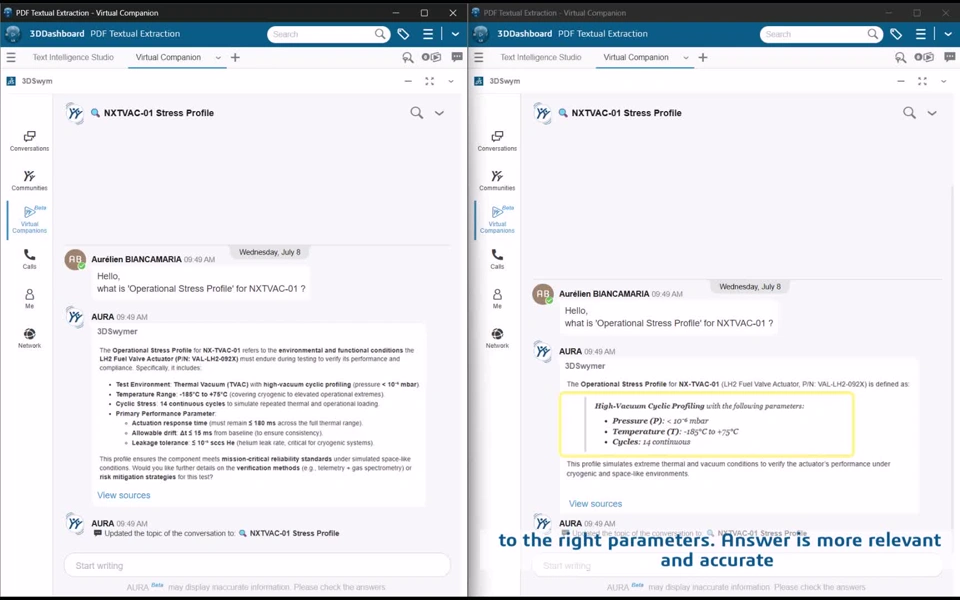Focus the Start writing field on left
This screenshot has width=960, height=600.
[x=257, y=565]
